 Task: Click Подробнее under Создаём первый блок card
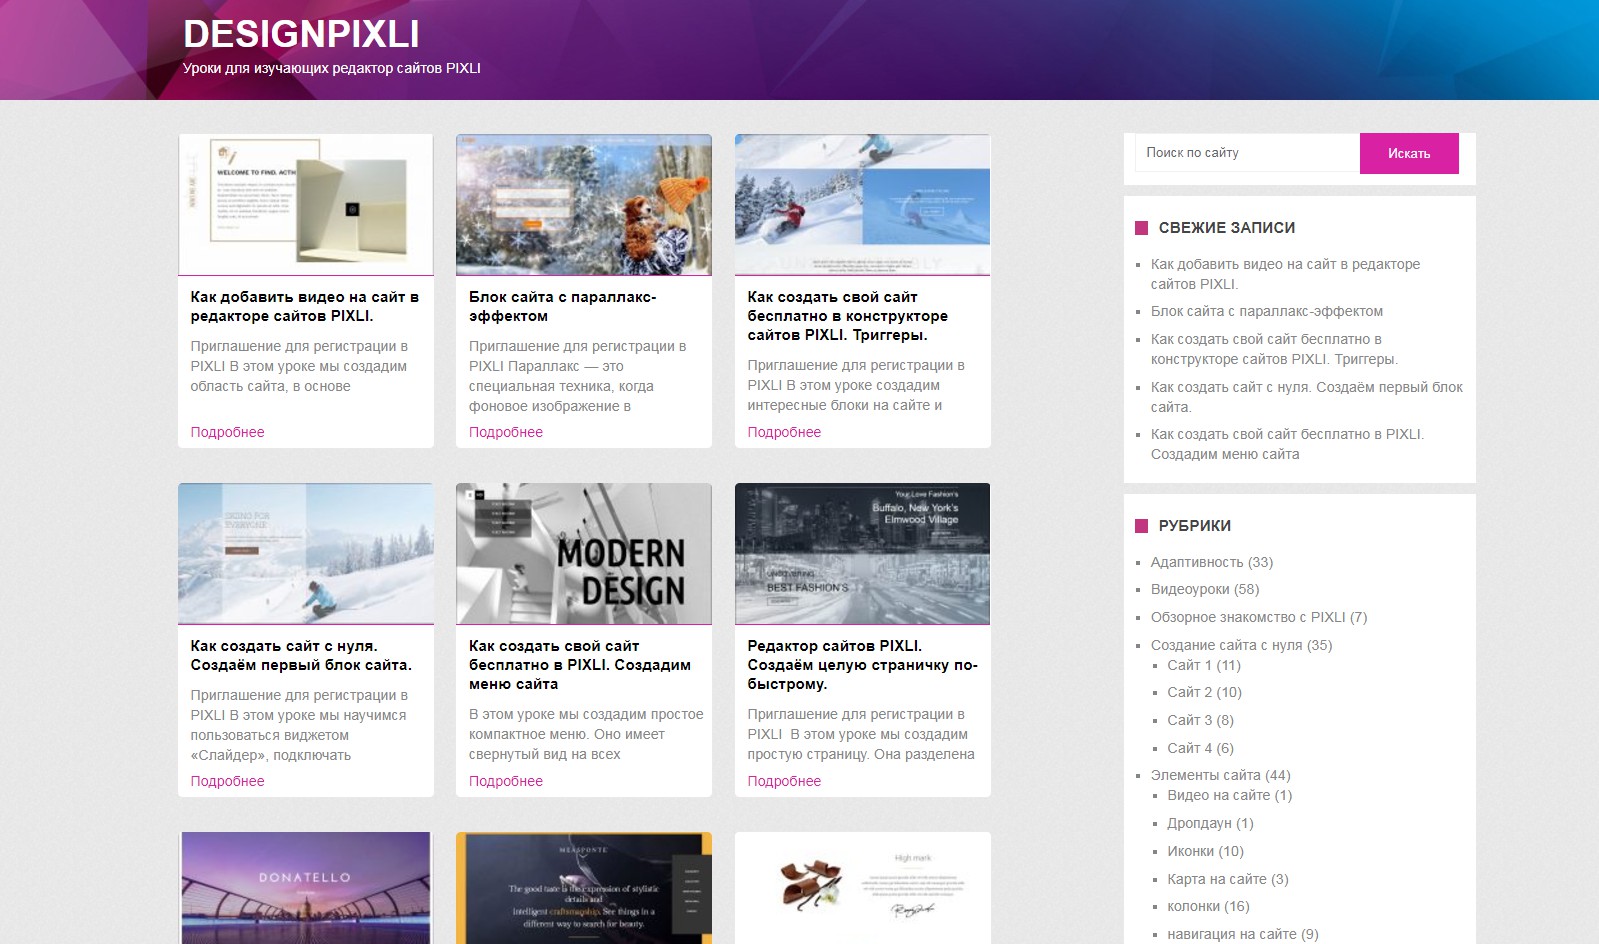228,781
